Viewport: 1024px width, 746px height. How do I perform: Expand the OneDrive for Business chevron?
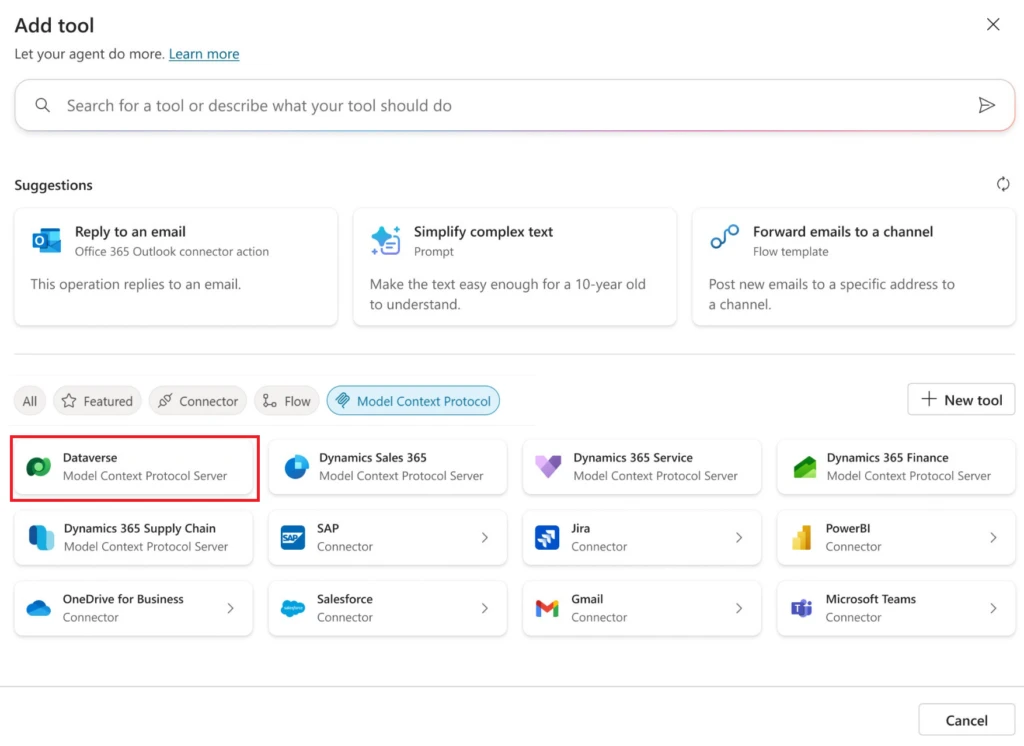pos(231,608)
